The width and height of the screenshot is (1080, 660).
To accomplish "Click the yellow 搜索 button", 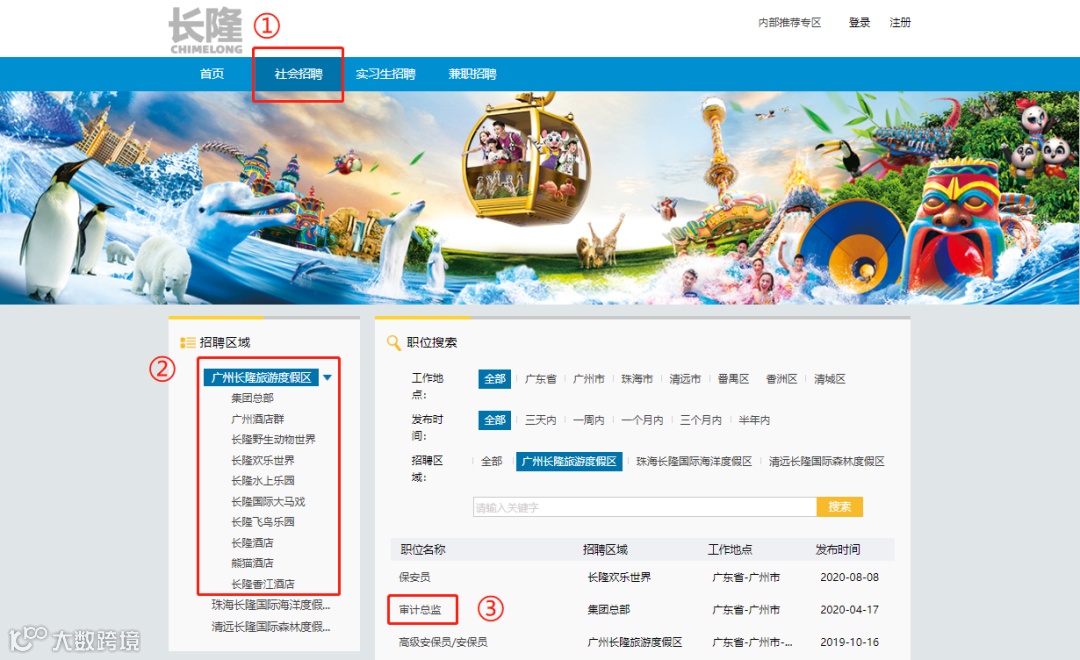I will (840, 507).
